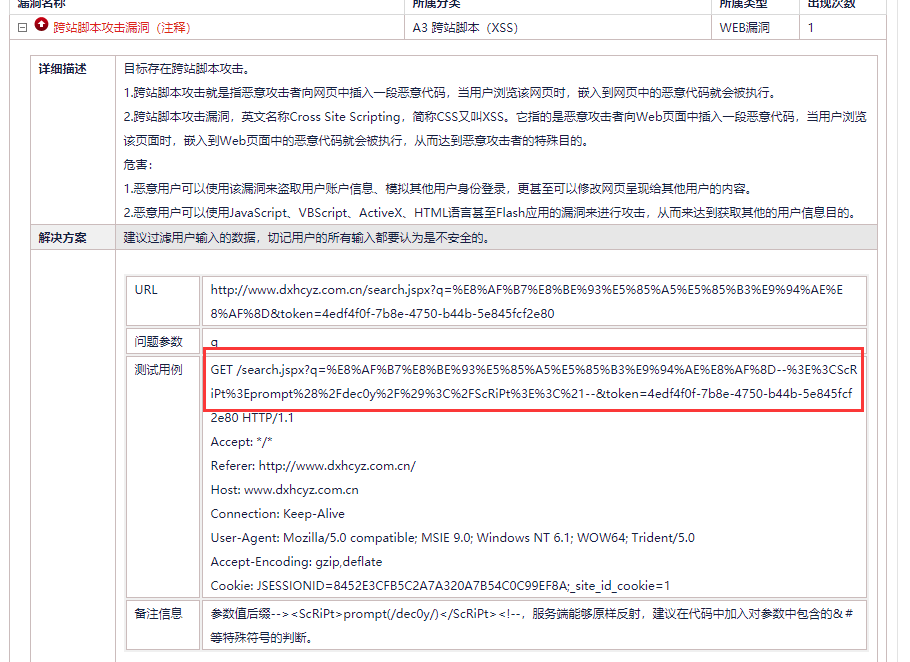Click the URL label cell
910x662 pixels.
[163, 301]
